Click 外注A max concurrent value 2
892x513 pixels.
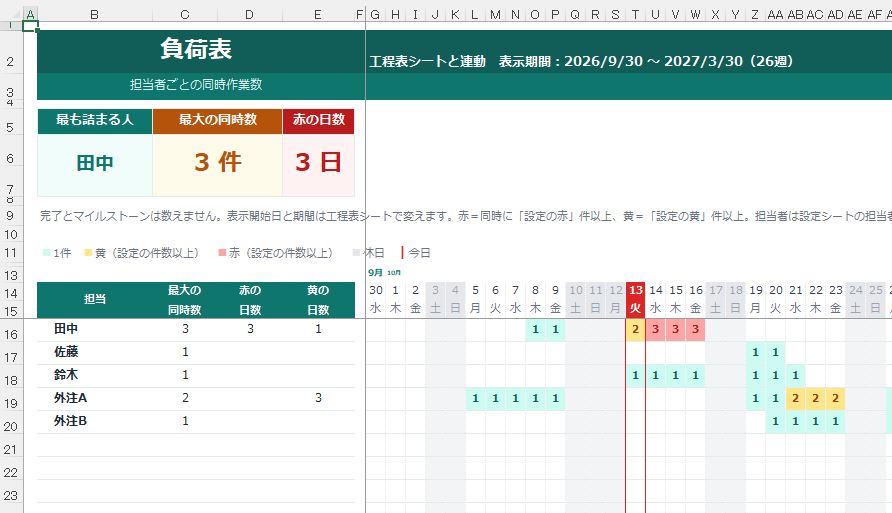(185, 398)
